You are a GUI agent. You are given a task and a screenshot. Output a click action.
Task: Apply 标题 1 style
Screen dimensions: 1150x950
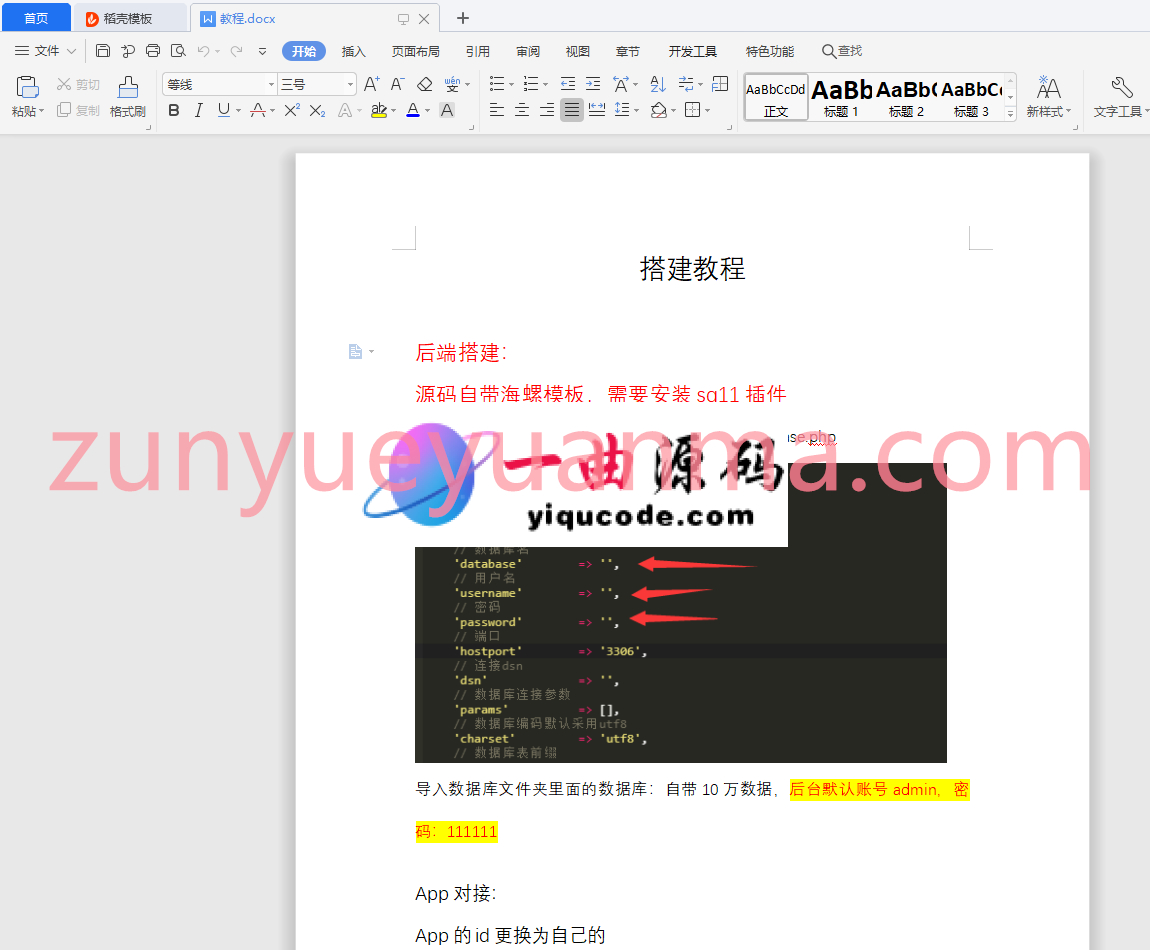pyautogui.click(x=841, y=97)
